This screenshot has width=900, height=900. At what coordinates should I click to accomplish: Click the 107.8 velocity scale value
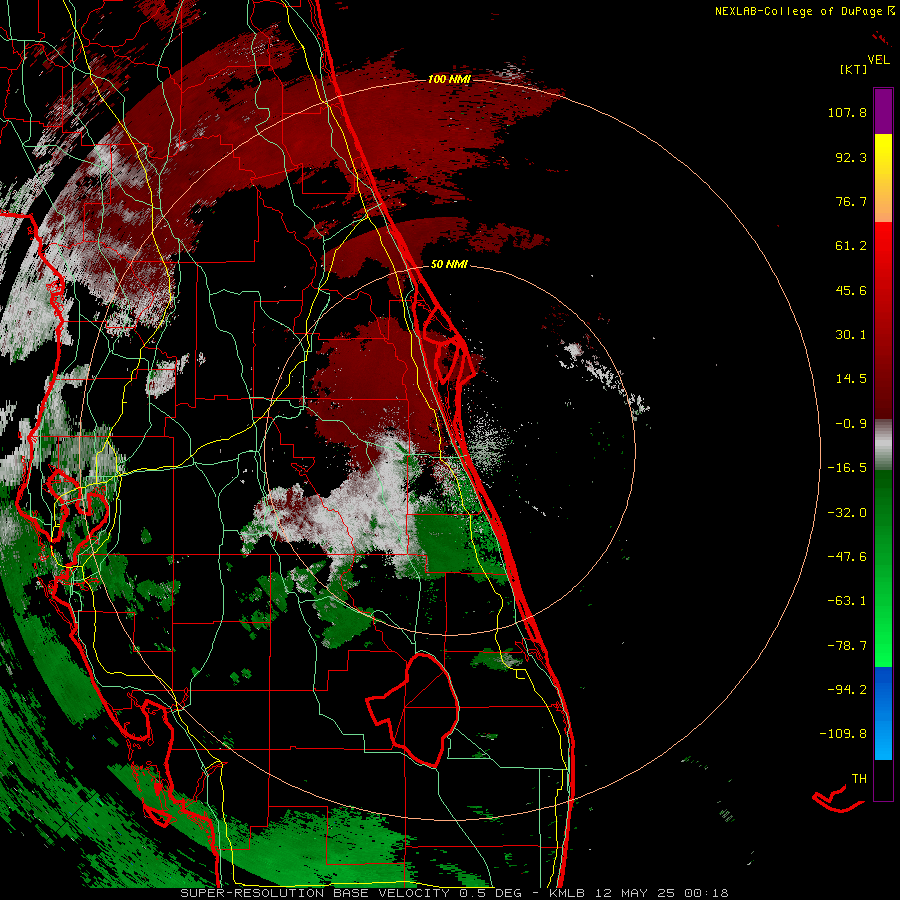[x=847, y=112]
